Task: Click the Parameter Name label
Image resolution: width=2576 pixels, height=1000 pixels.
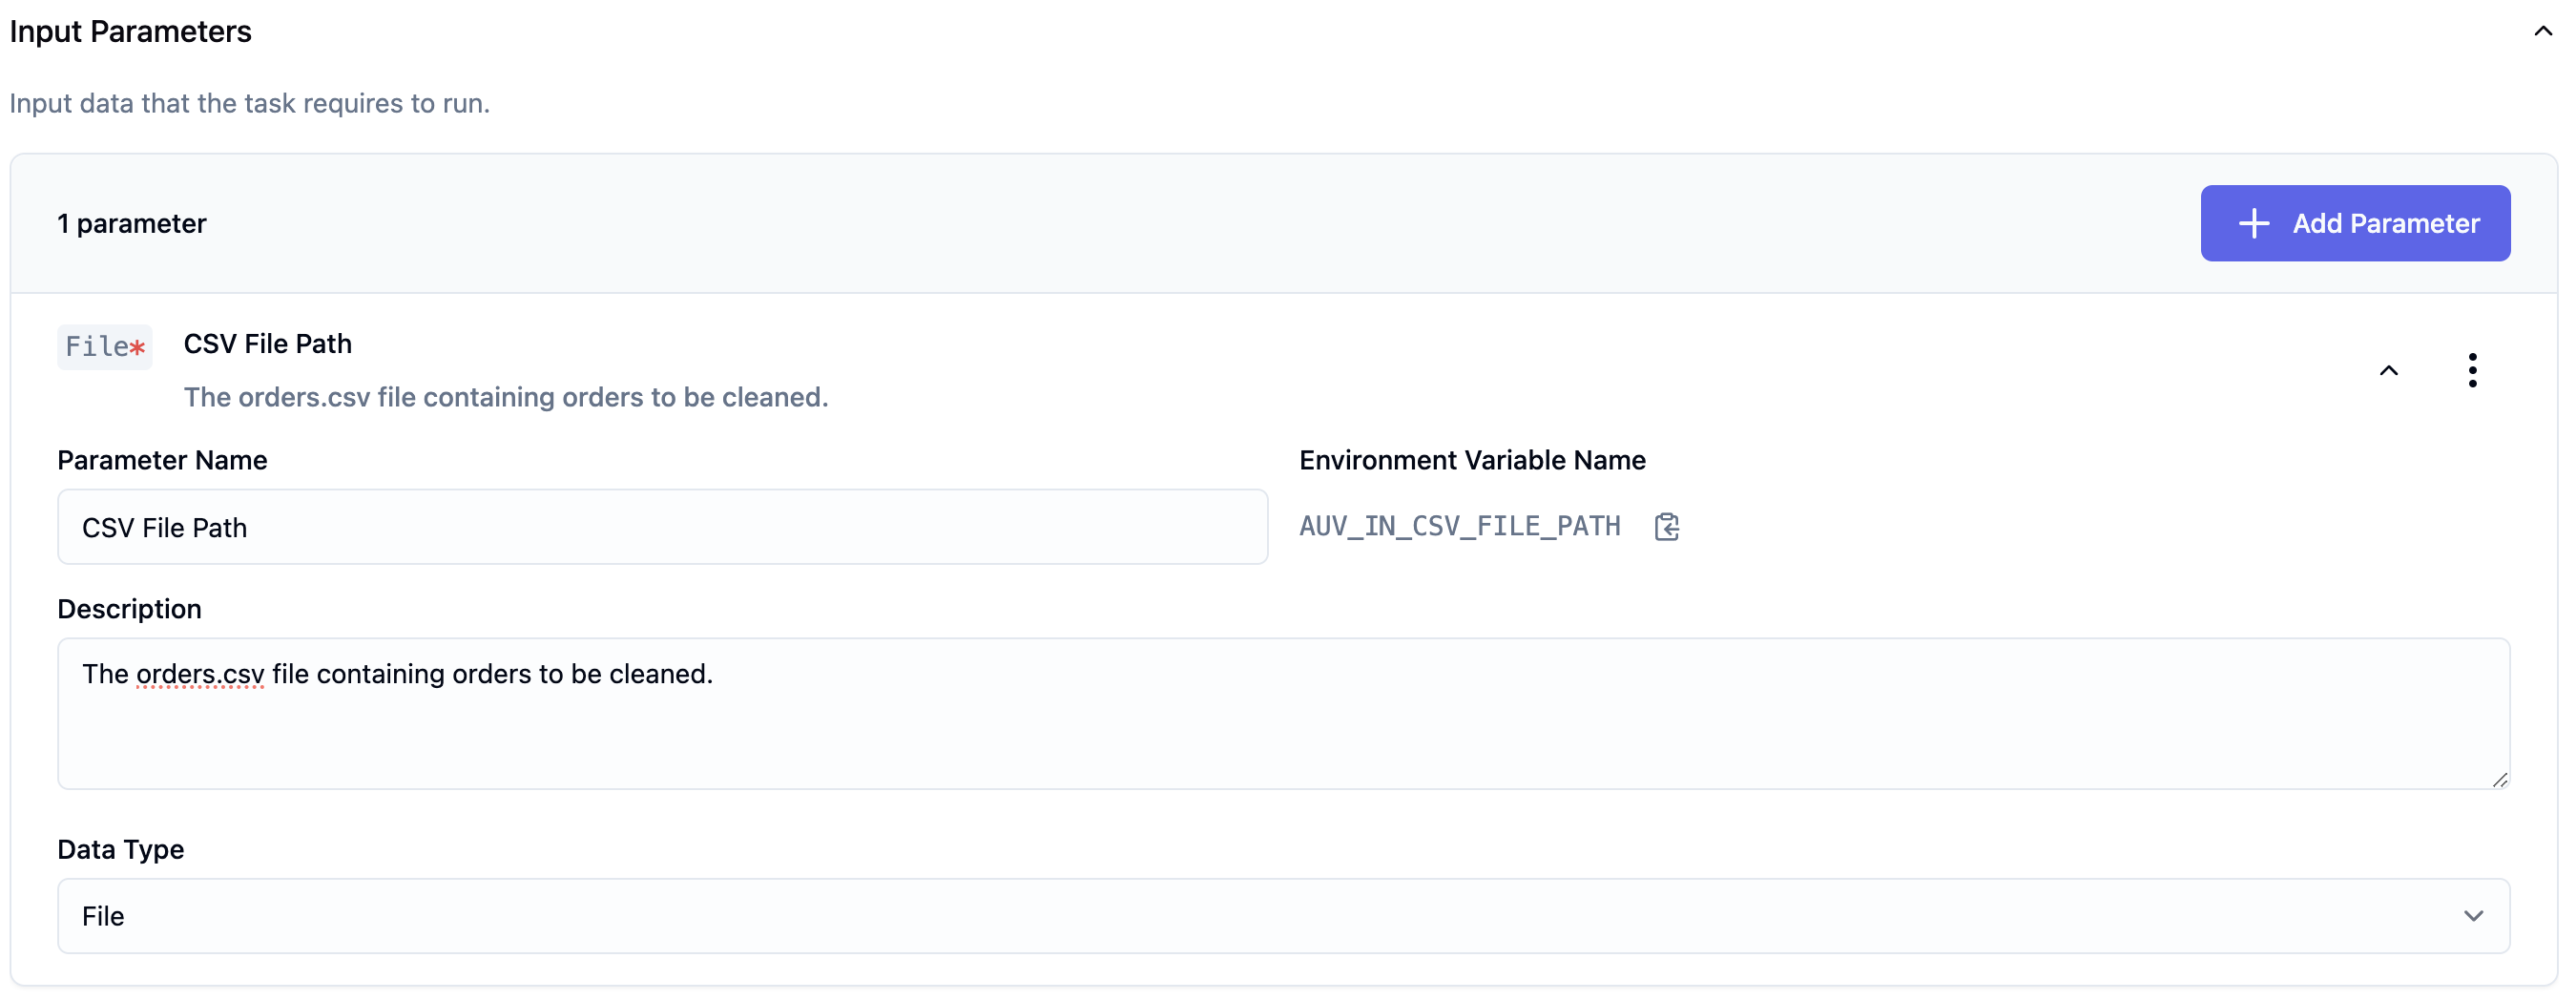Action: [x=162, y=460]
